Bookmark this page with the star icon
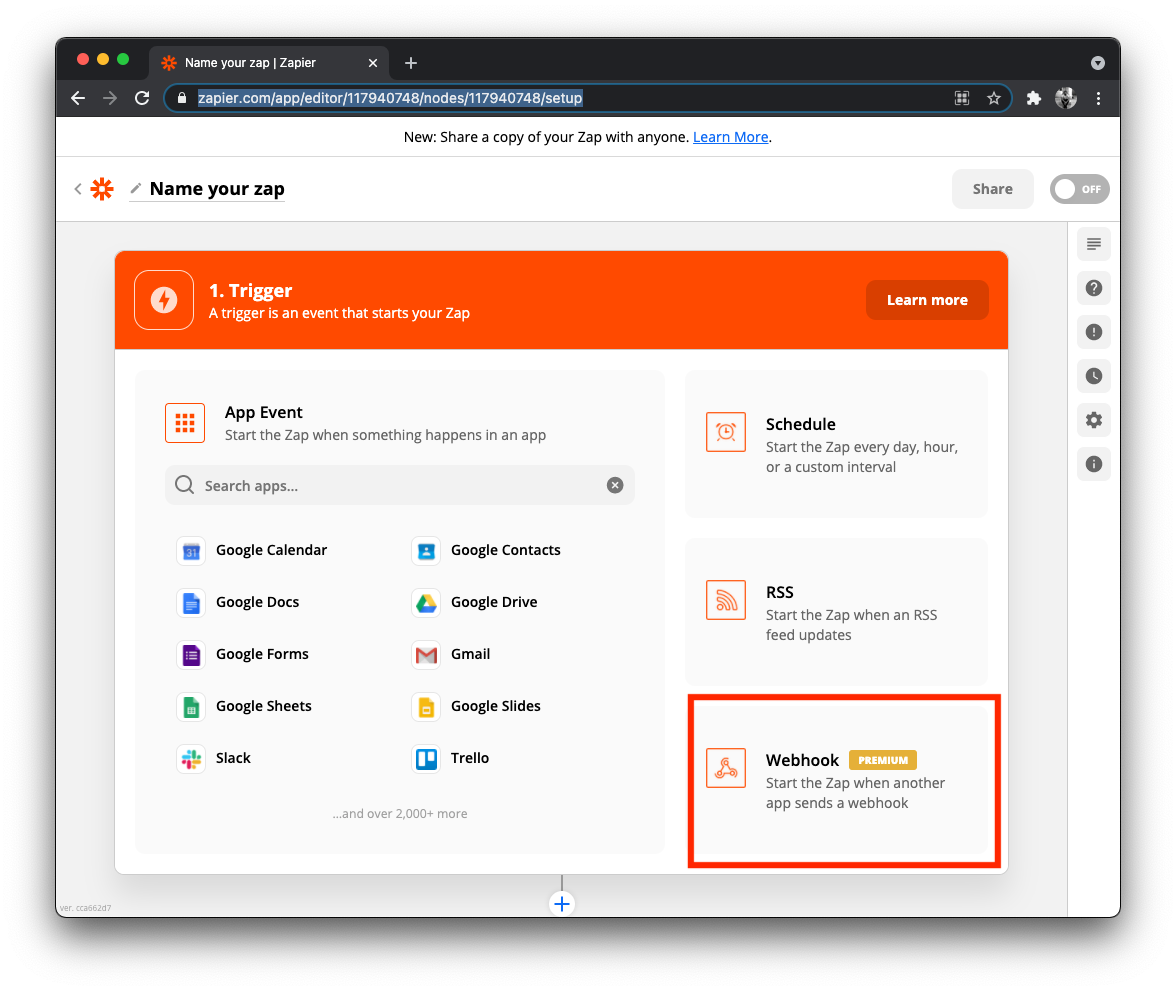This screenshot has width=1176, height=991. click(994, 98)
